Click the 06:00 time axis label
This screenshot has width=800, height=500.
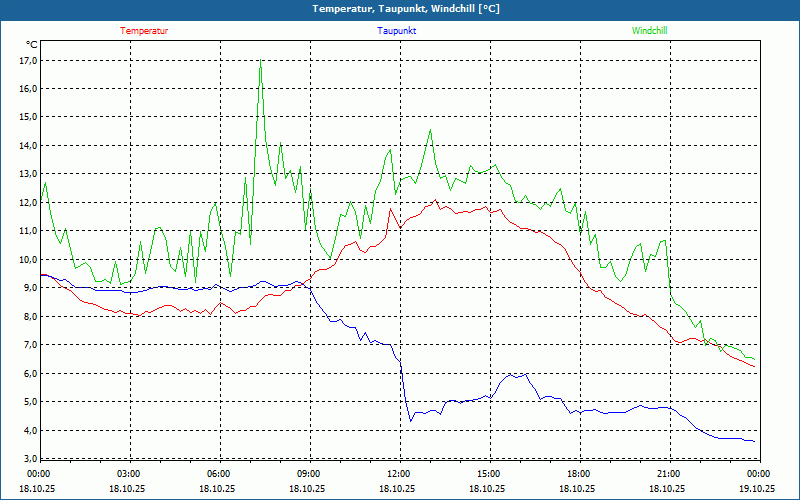click(218, 474)
